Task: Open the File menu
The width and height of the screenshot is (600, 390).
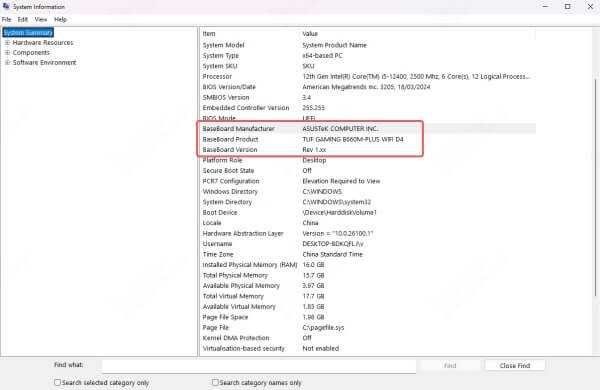Action: (7, 20)
